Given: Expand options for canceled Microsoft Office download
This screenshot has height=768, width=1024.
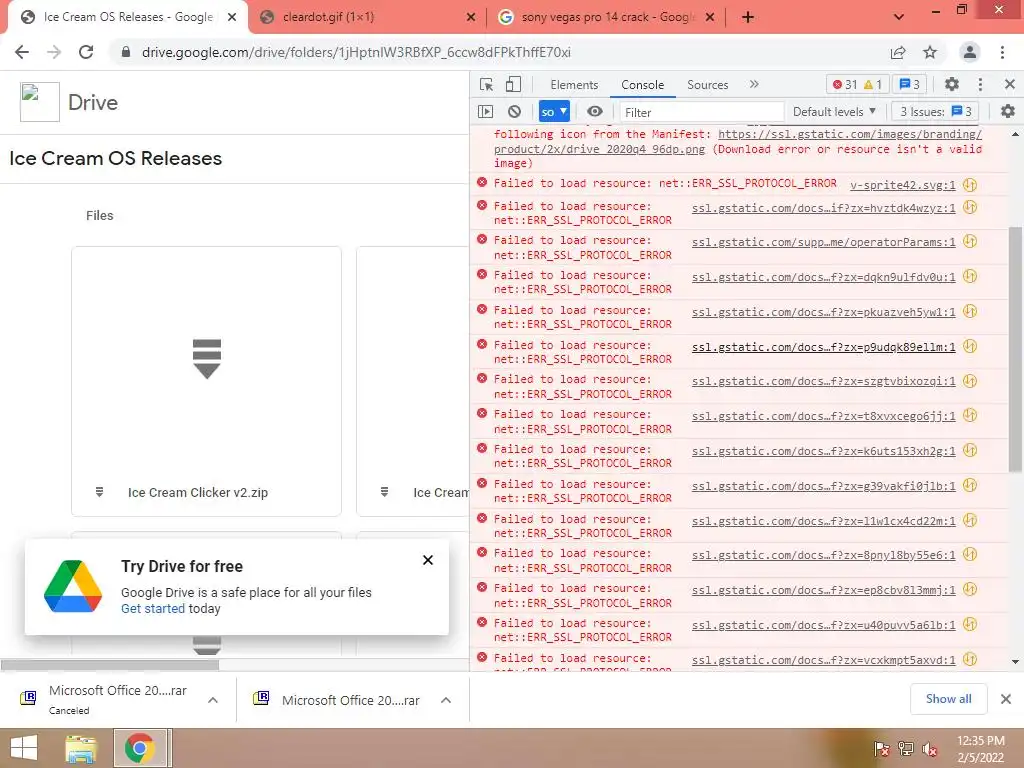Looking at the screenshot, I should click(x=212, y=700).
